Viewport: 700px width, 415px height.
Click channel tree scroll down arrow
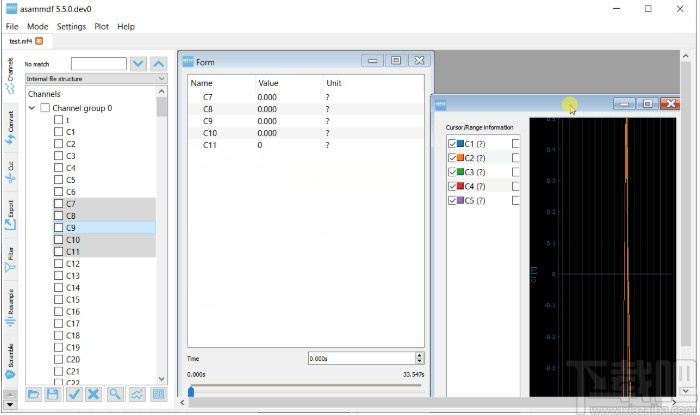pos(162,379)
